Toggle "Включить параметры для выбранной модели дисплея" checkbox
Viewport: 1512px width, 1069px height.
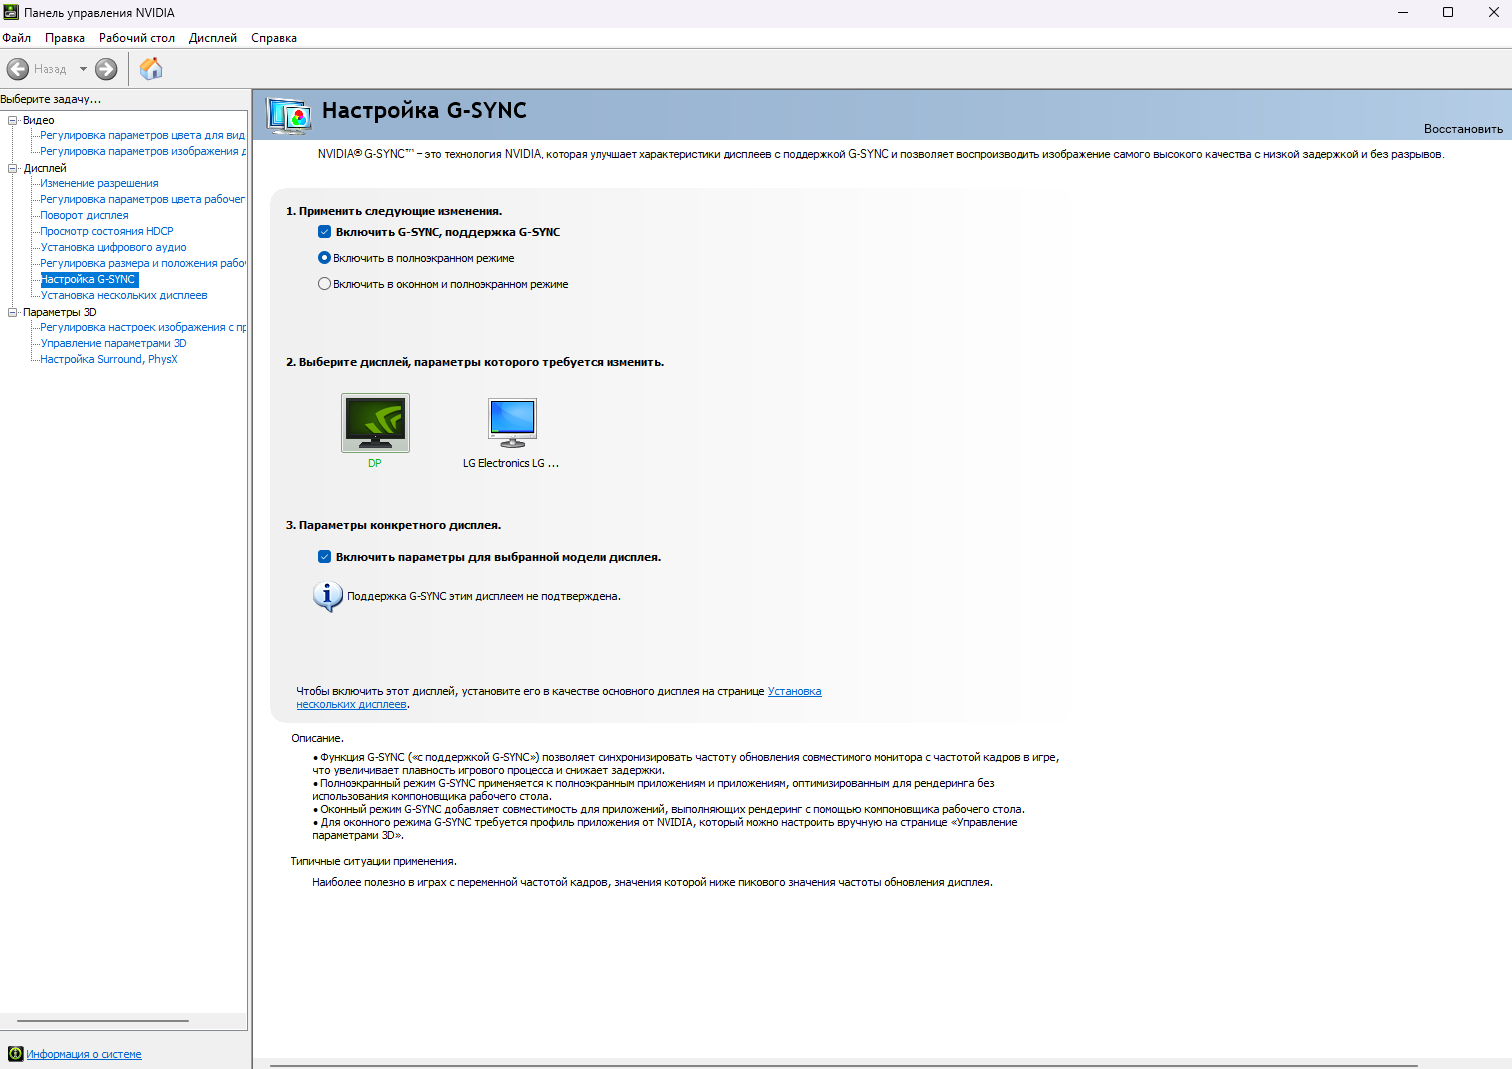[324, 556]
